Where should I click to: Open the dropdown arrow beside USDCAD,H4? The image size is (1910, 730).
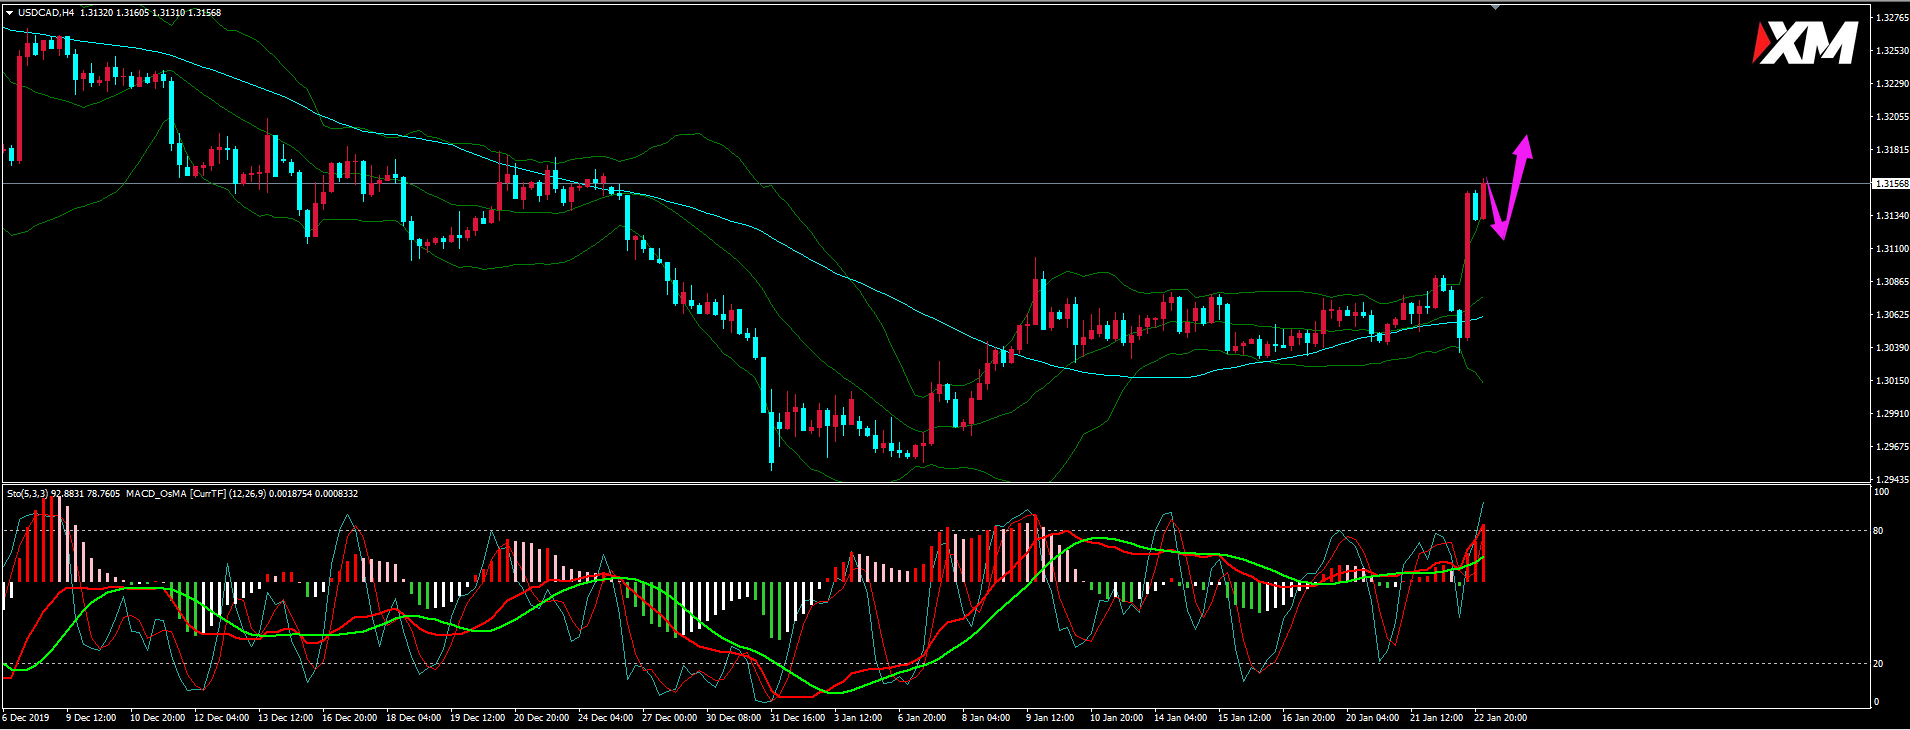[x=9, y=13]
